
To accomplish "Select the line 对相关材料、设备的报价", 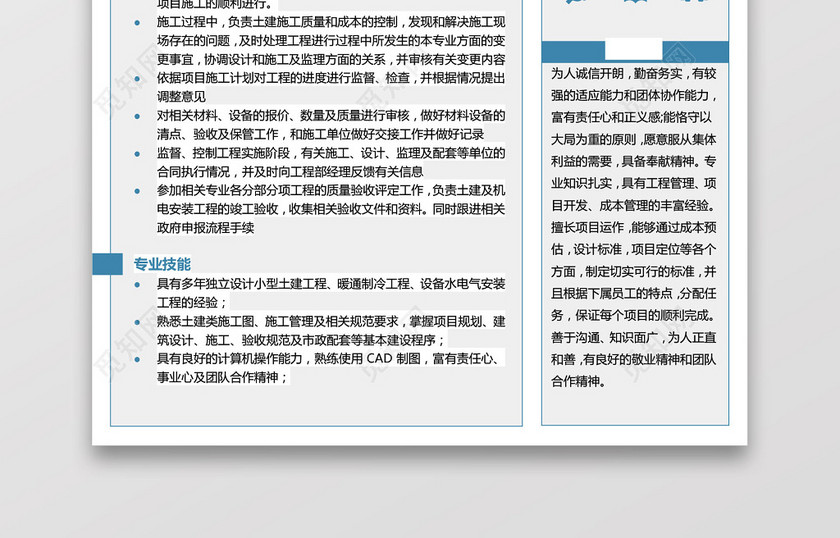I will click(x=331, y=116).
